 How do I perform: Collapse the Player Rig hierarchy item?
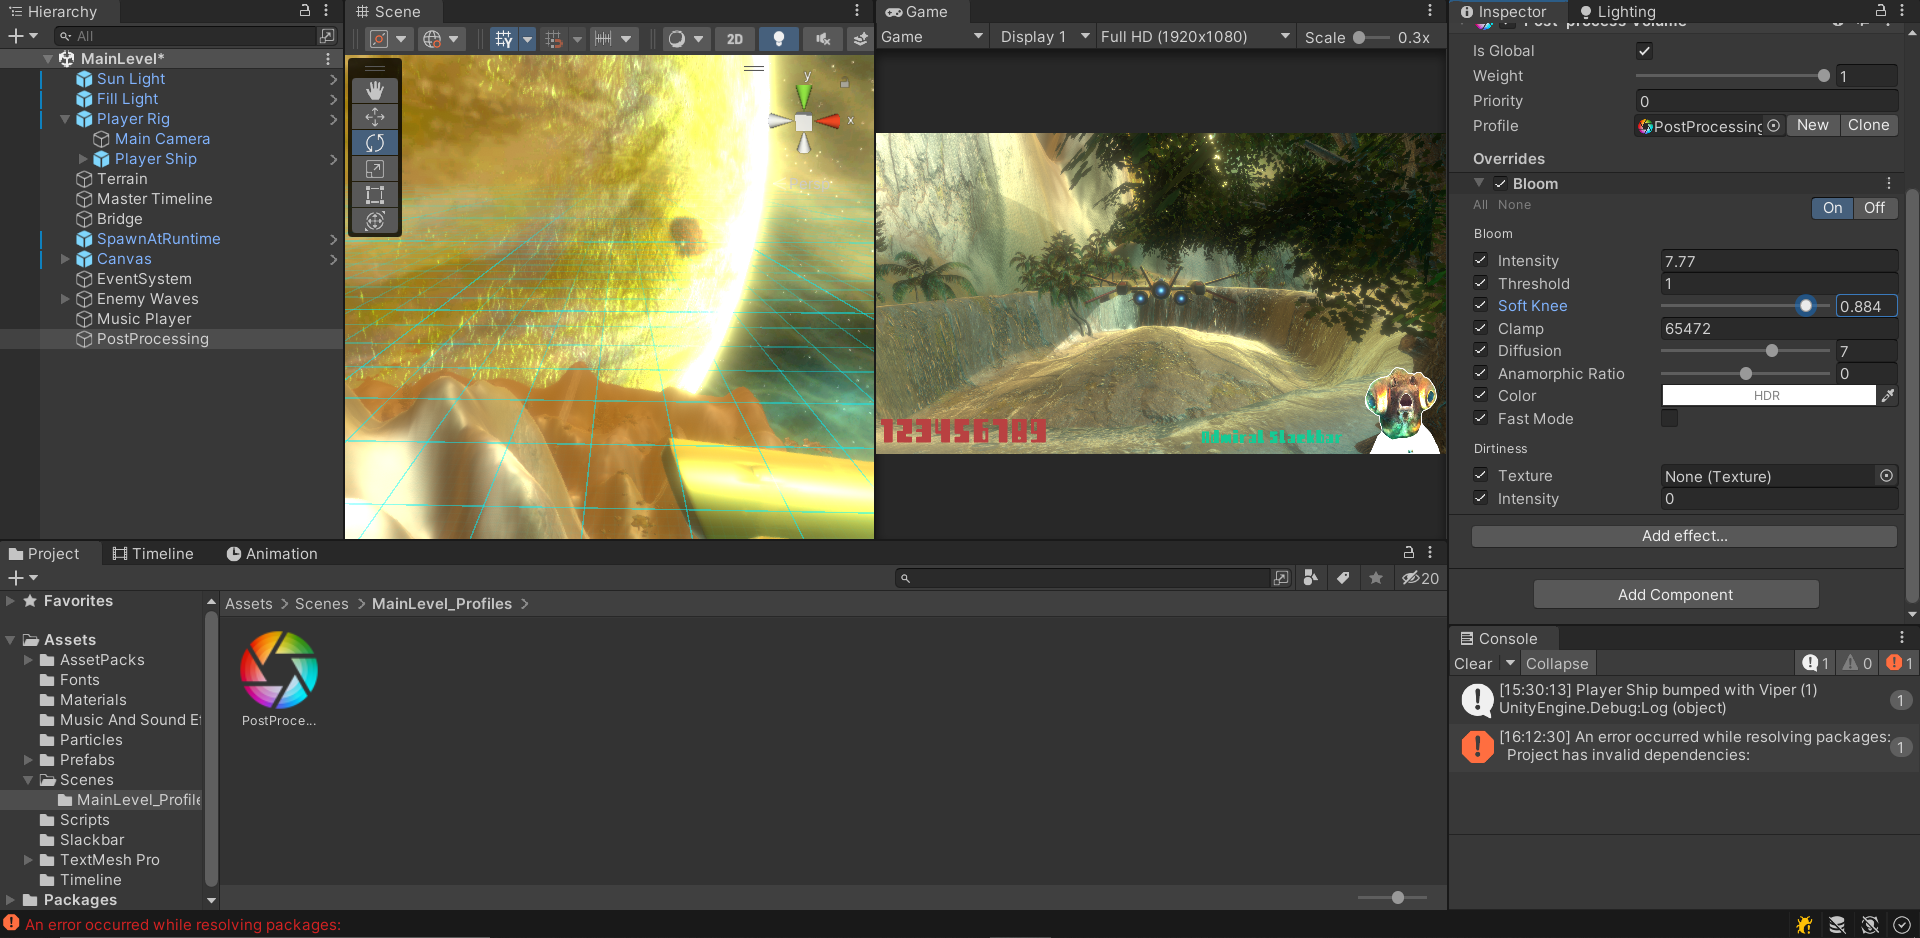(x=65, y=119)
